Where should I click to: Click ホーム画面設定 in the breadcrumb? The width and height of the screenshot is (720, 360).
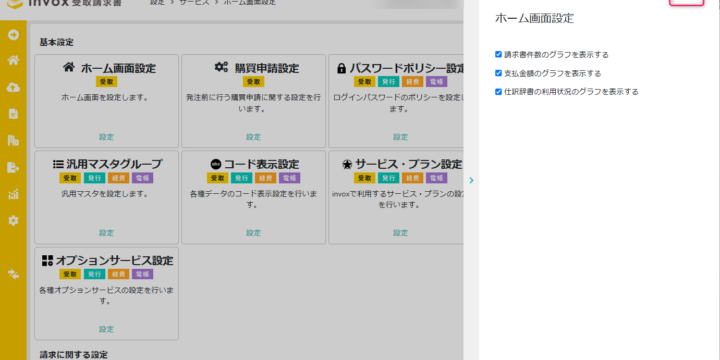250,2
